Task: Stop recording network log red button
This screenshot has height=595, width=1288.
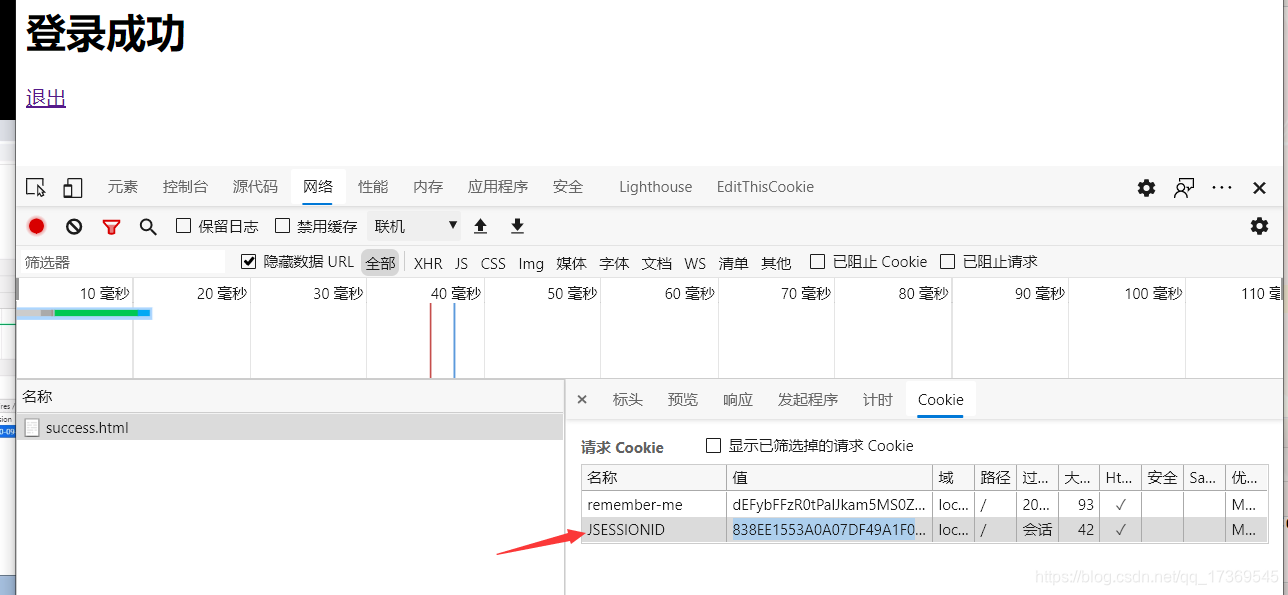Action: point(37,226)
